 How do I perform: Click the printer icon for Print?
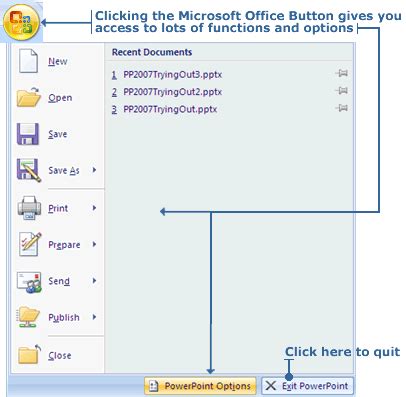click(29, 208)
